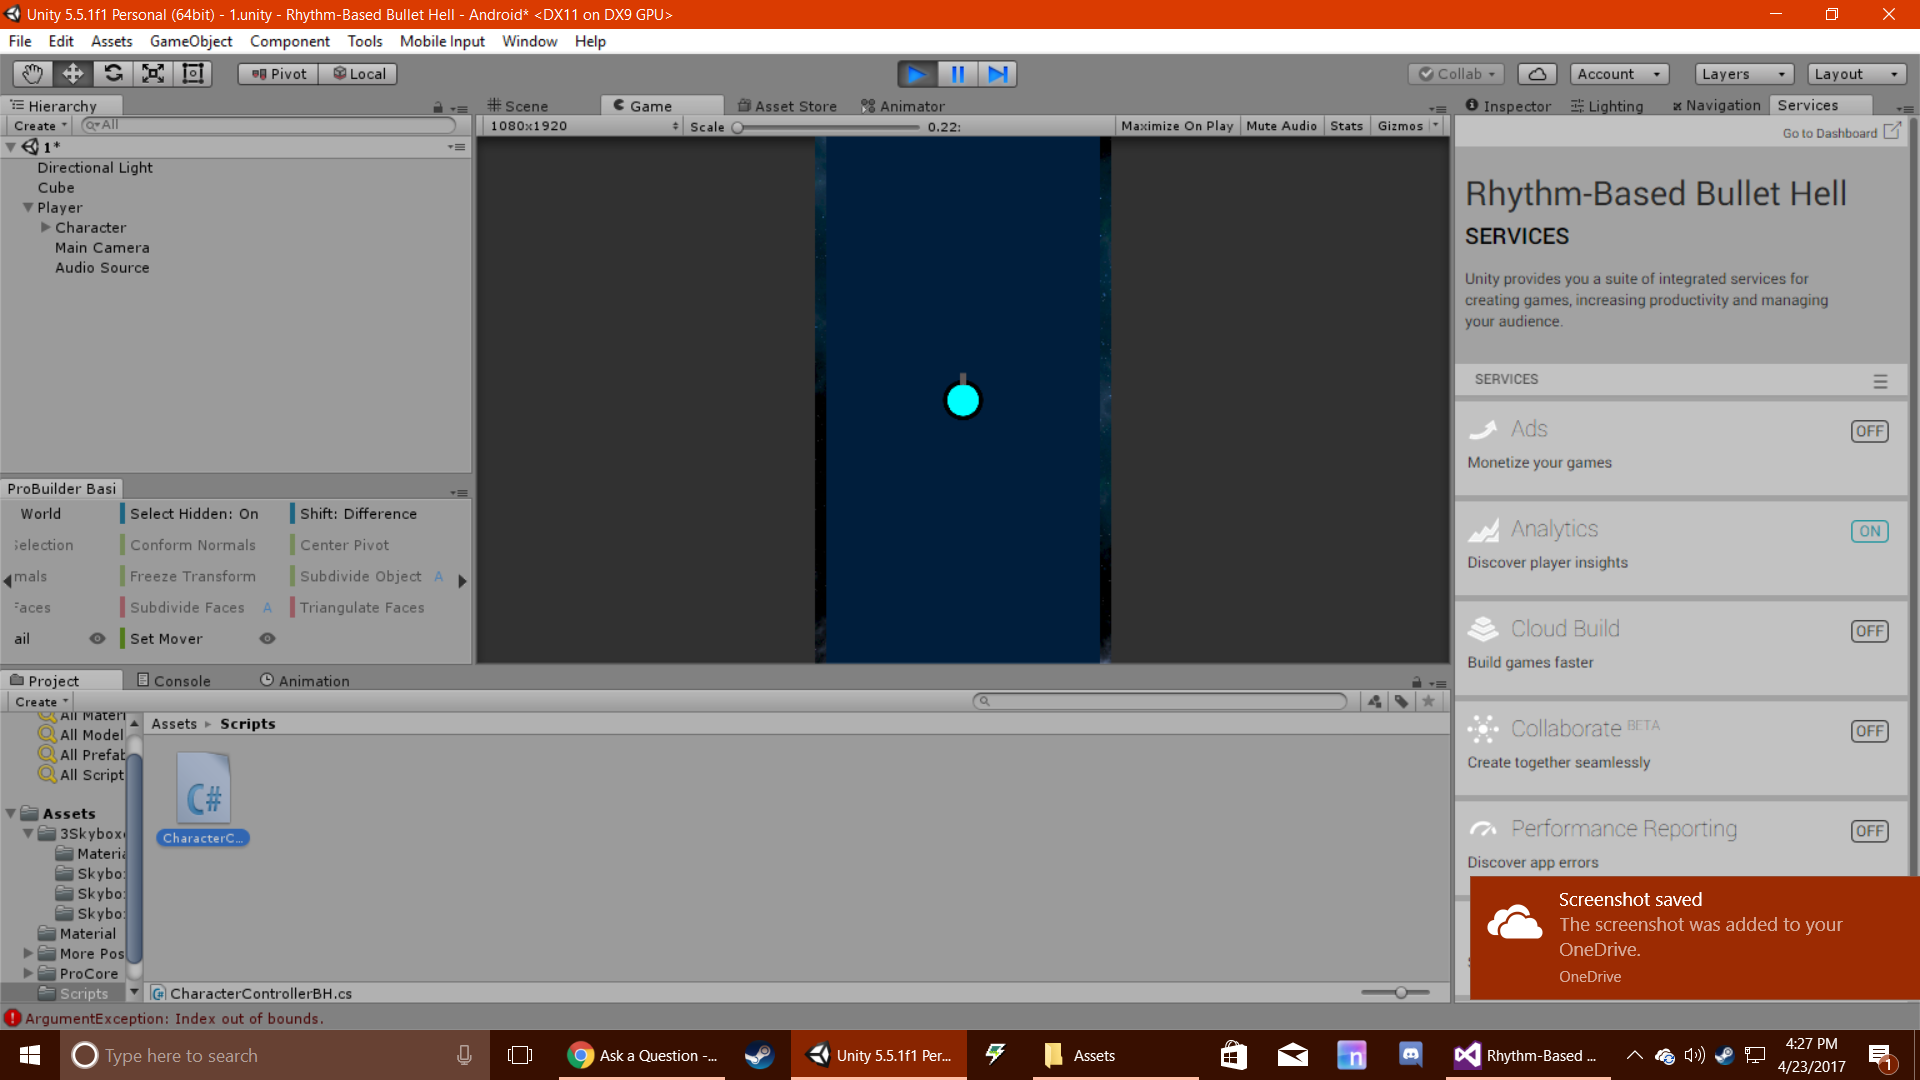1920x1080 pixels.
Task: Select the CharacterC... C# script file
Action: 203,799
